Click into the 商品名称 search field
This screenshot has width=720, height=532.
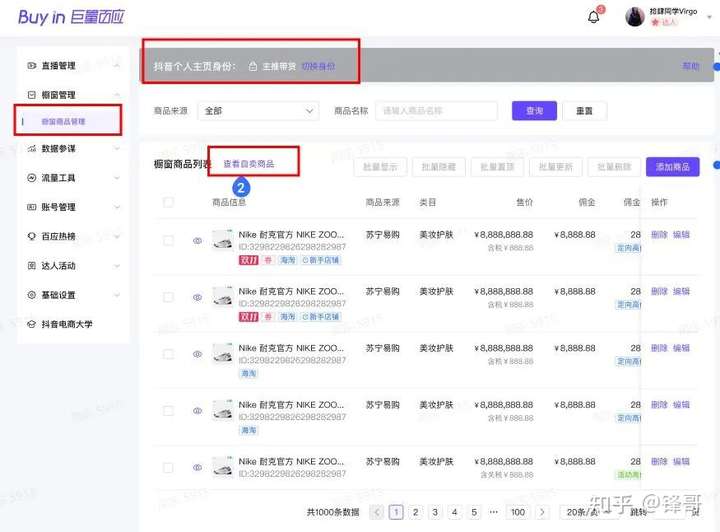[x=436, y=111]
